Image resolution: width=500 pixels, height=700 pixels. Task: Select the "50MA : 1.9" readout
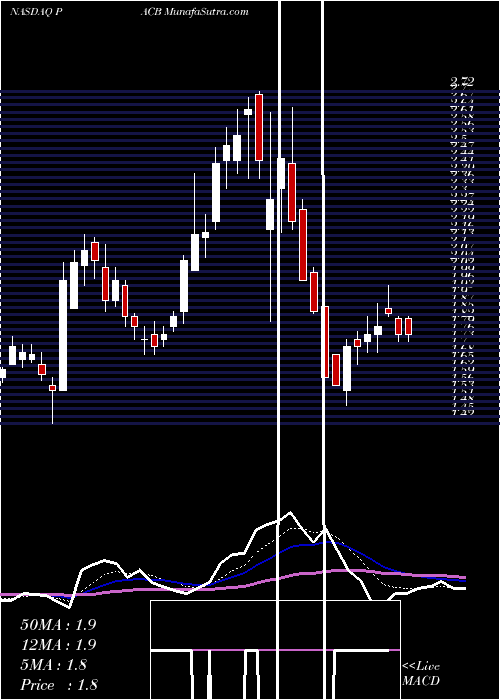tap(58, 625)
